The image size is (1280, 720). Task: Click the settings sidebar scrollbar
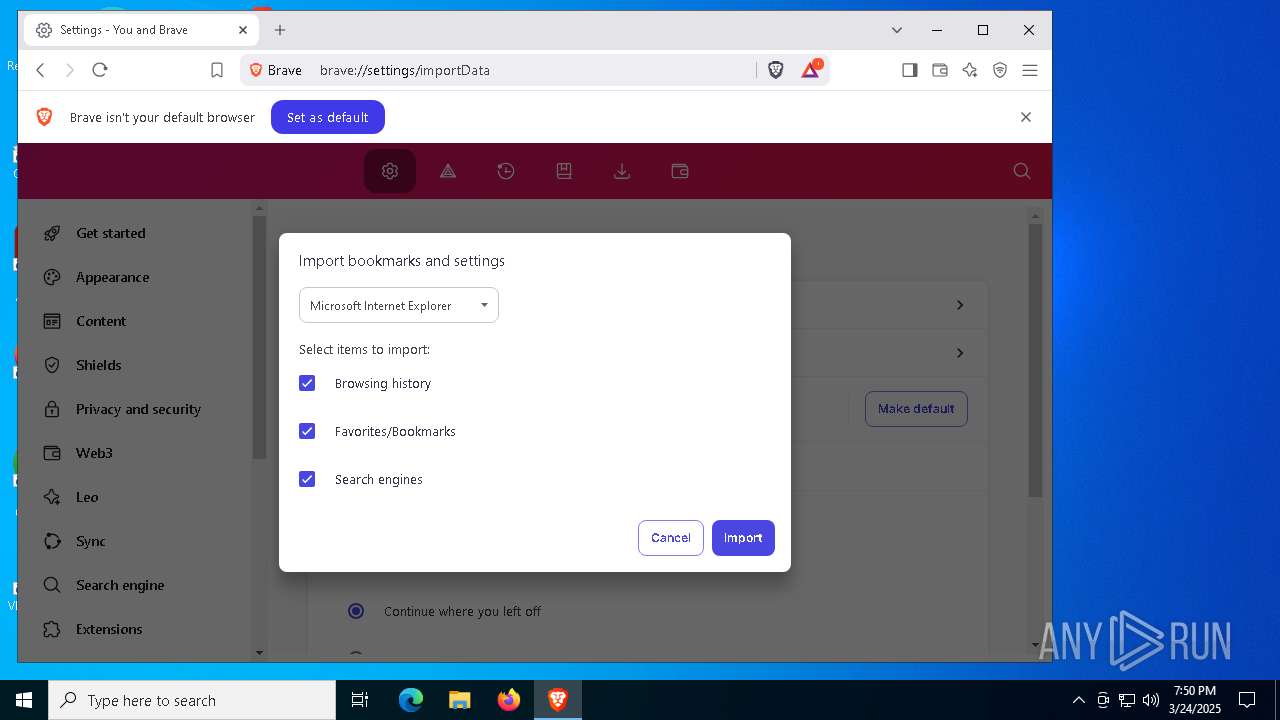click(259, 338)
